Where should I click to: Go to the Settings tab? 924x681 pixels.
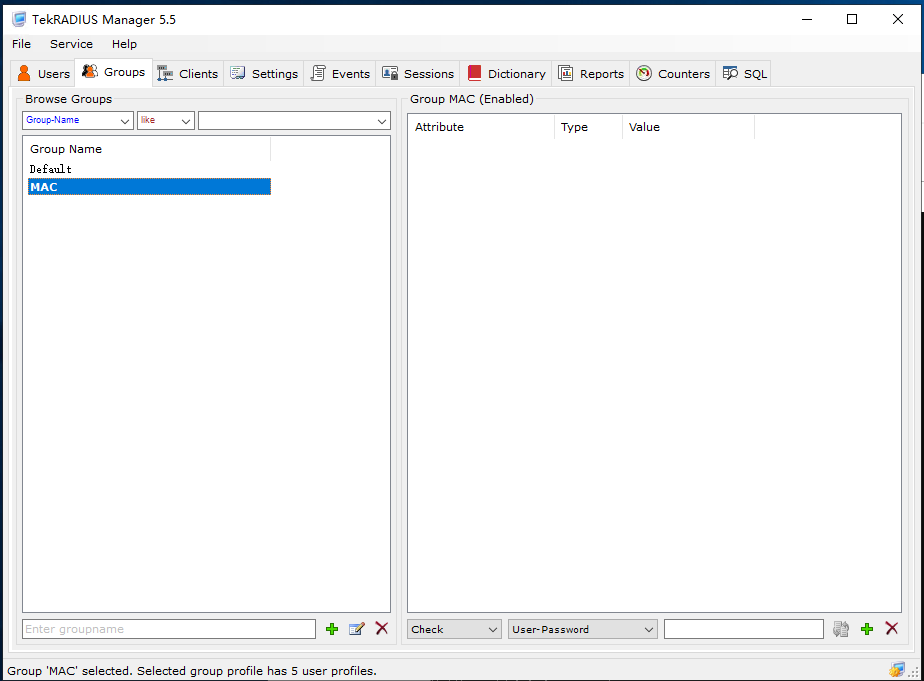click(x=264, y=74)
